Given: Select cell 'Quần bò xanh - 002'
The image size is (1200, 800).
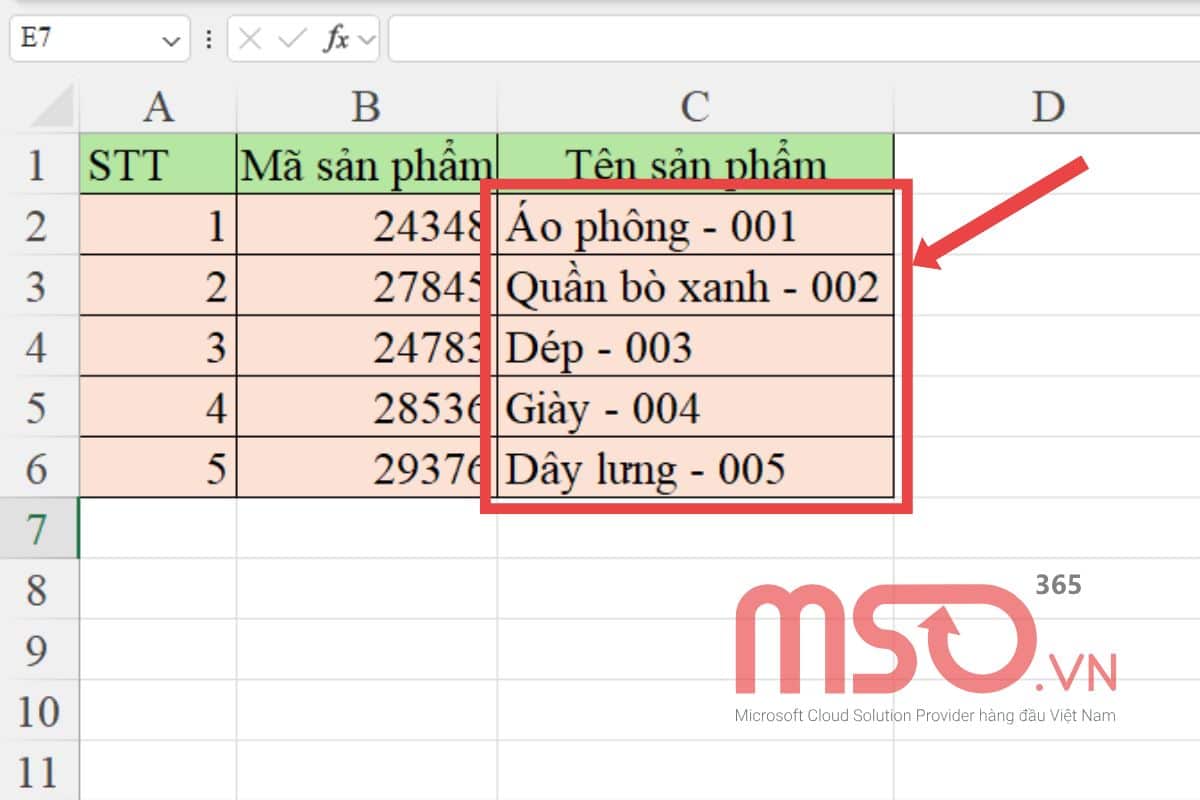Looking at the screenshot, I should [695, 286].
